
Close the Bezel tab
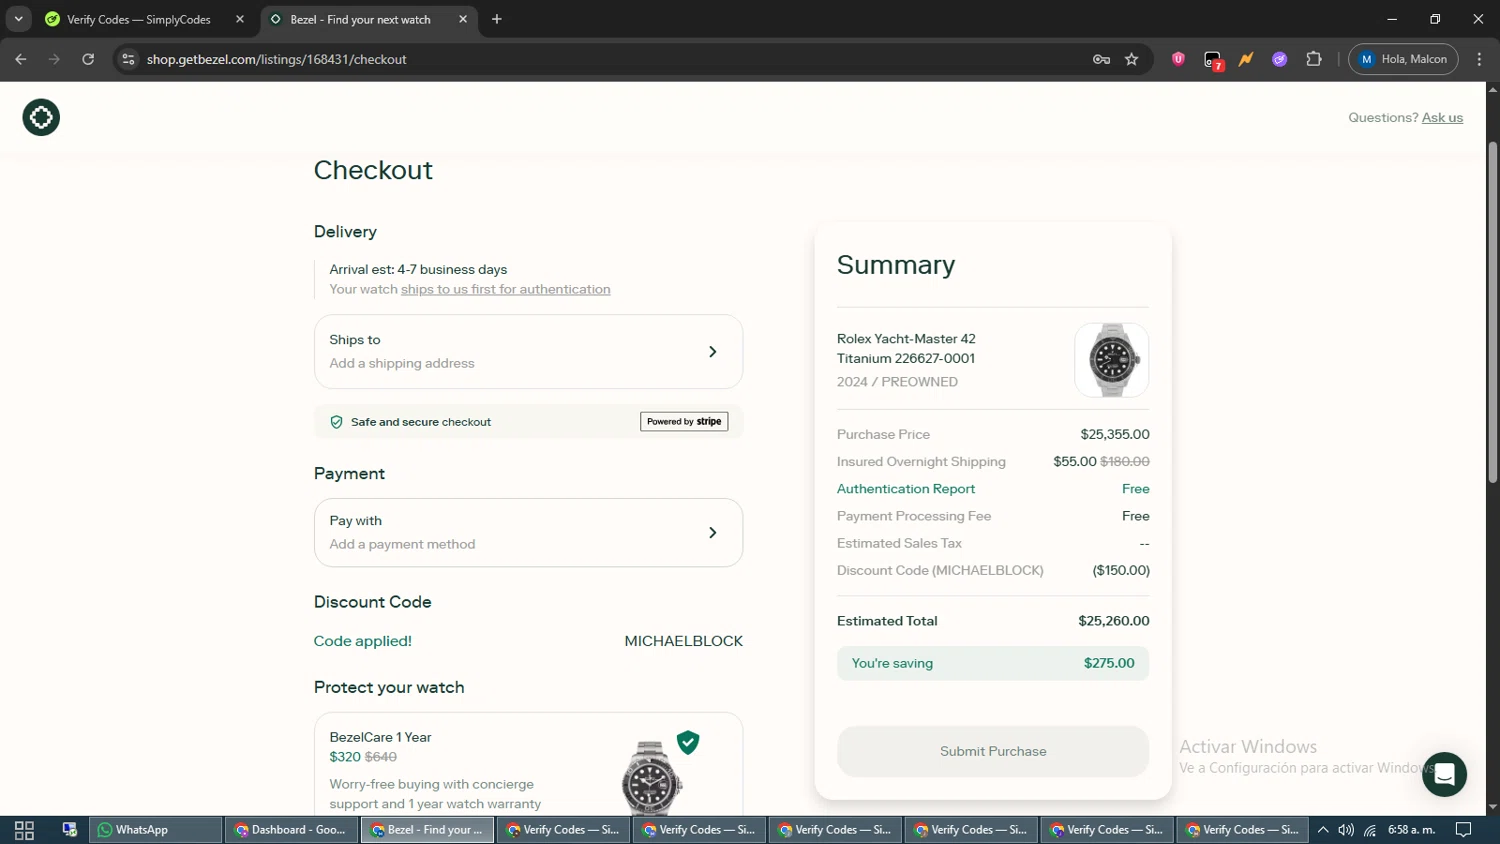tap(463, 19)
